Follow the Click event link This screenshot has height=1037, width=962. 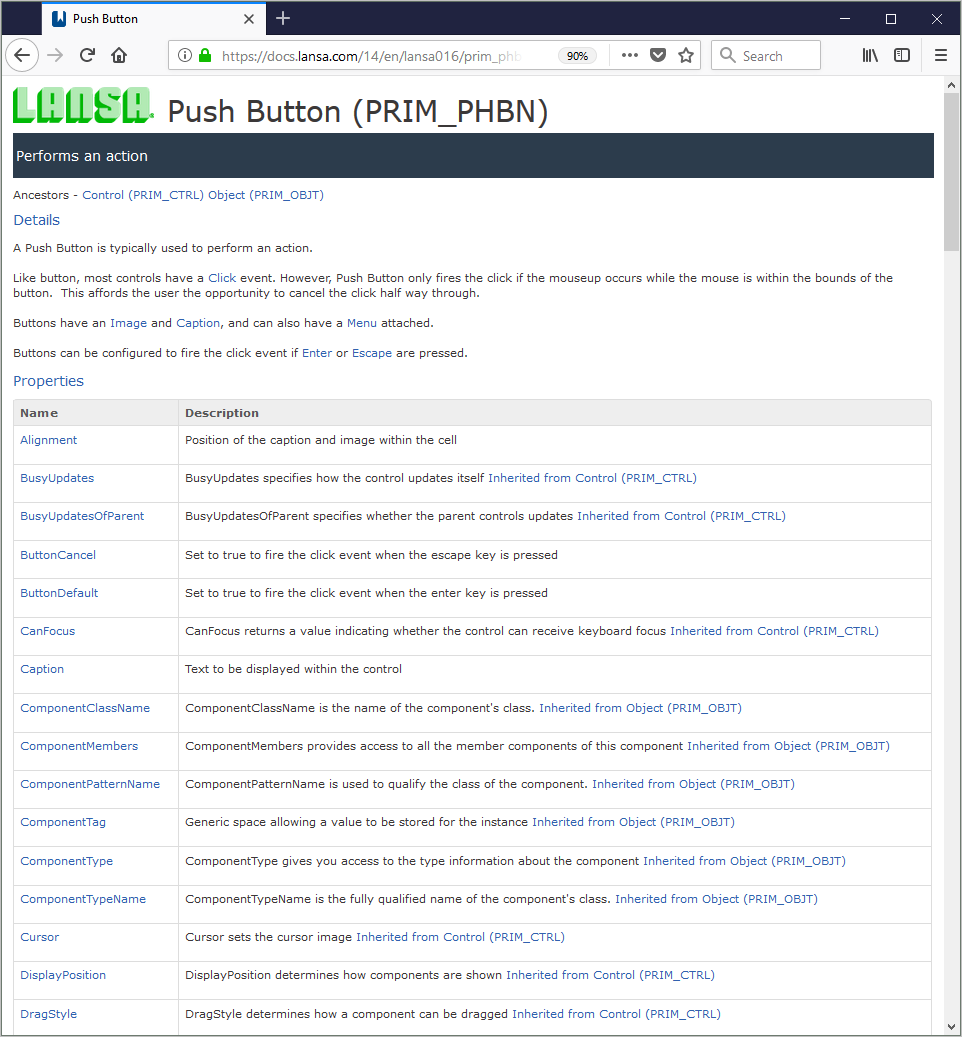click(222, 278)
